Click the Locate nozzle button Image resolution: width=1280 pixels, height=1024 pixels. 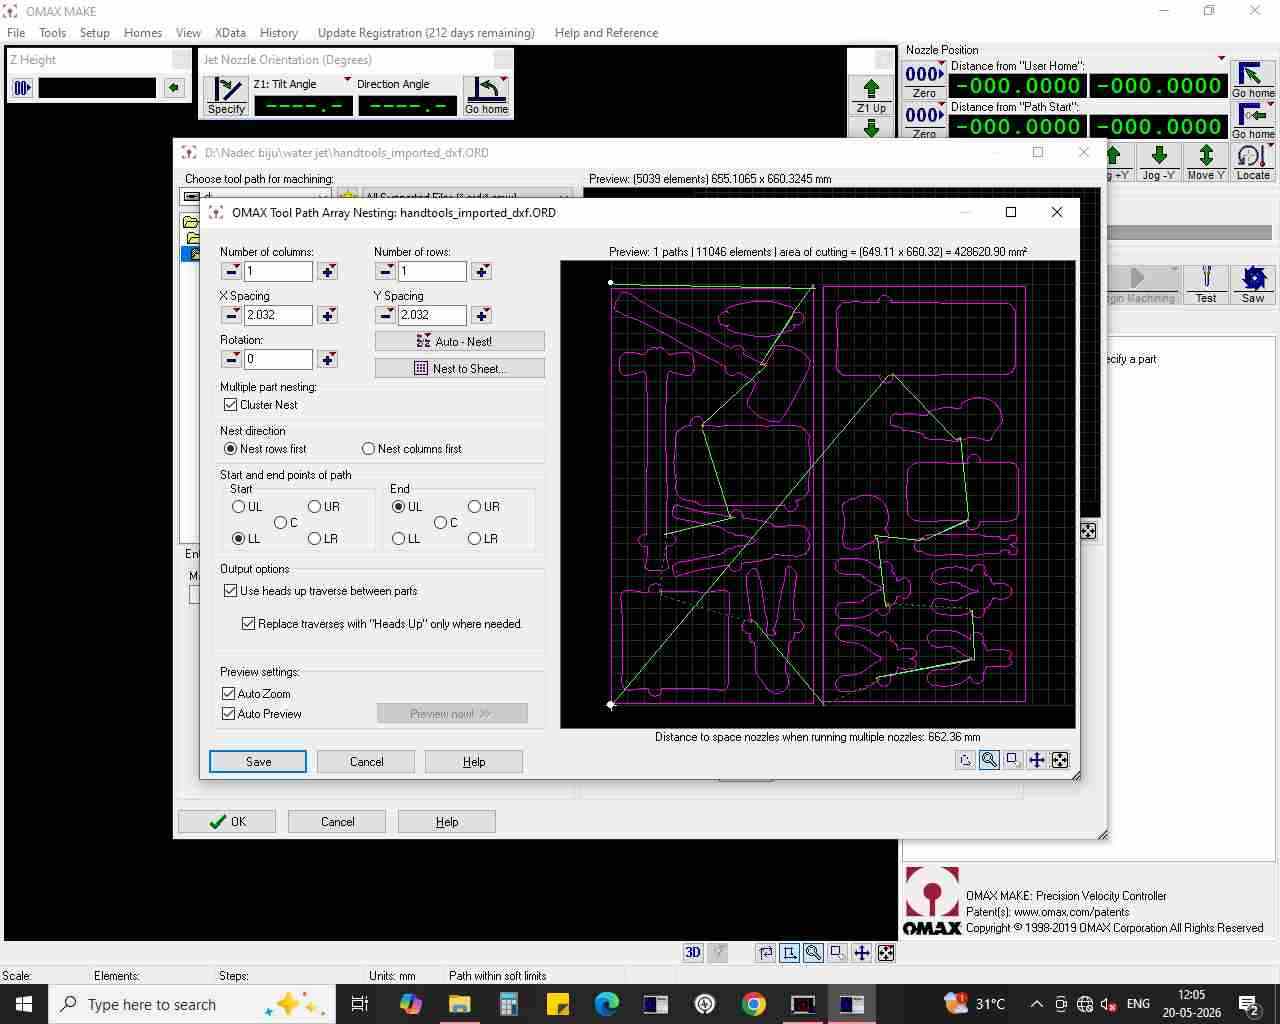1253,162
